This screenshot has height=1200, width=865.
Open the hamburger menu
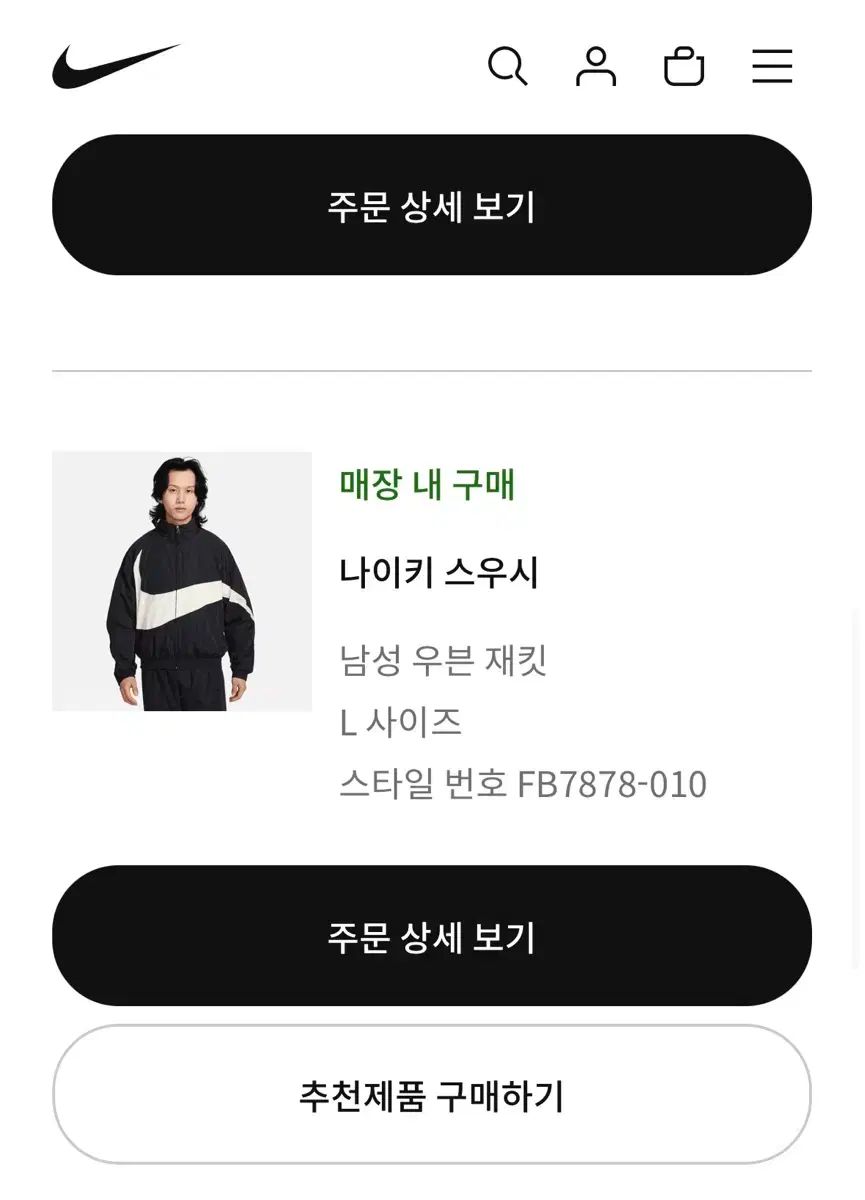pyautogui.click(x=772, y=67)
